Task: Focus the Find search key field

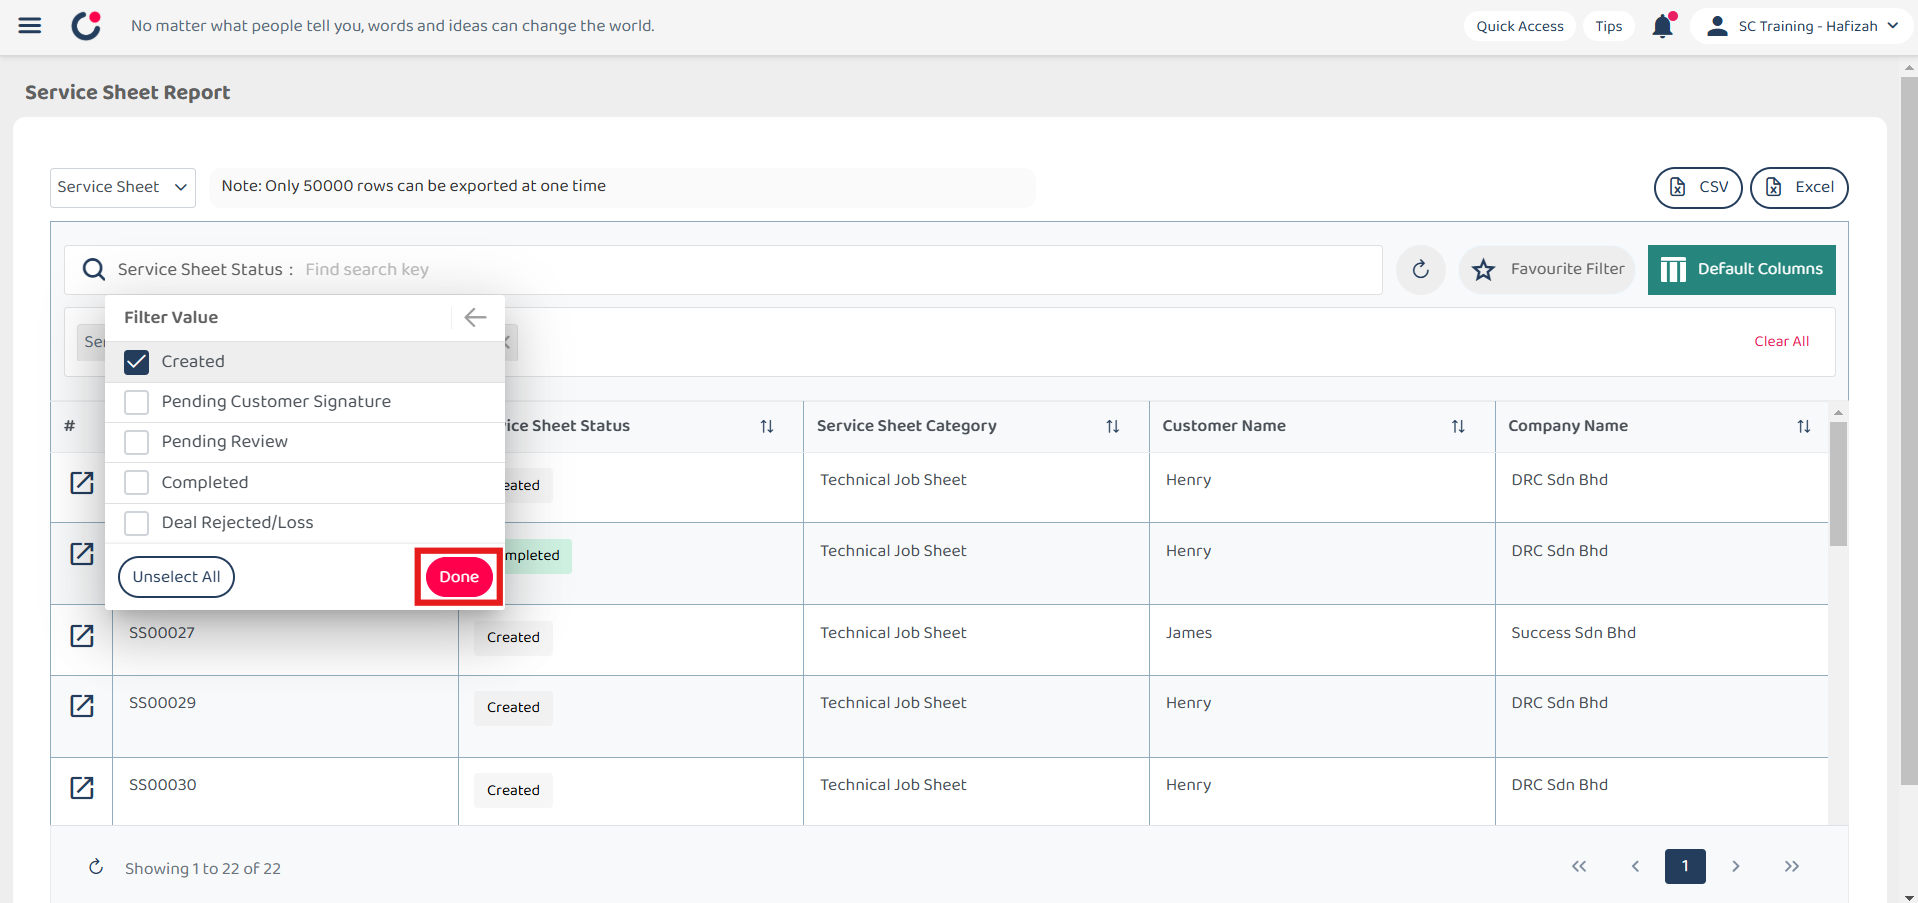Action: 840,270
